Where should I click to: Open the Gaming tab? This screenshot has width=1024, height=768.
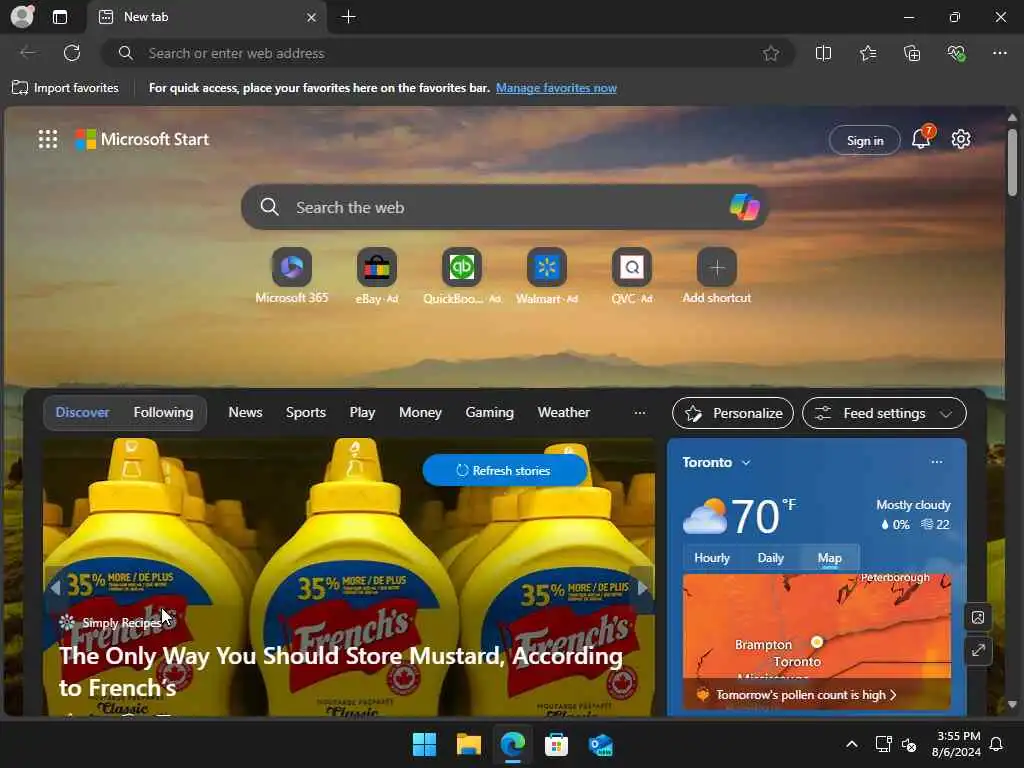point(489,412)
